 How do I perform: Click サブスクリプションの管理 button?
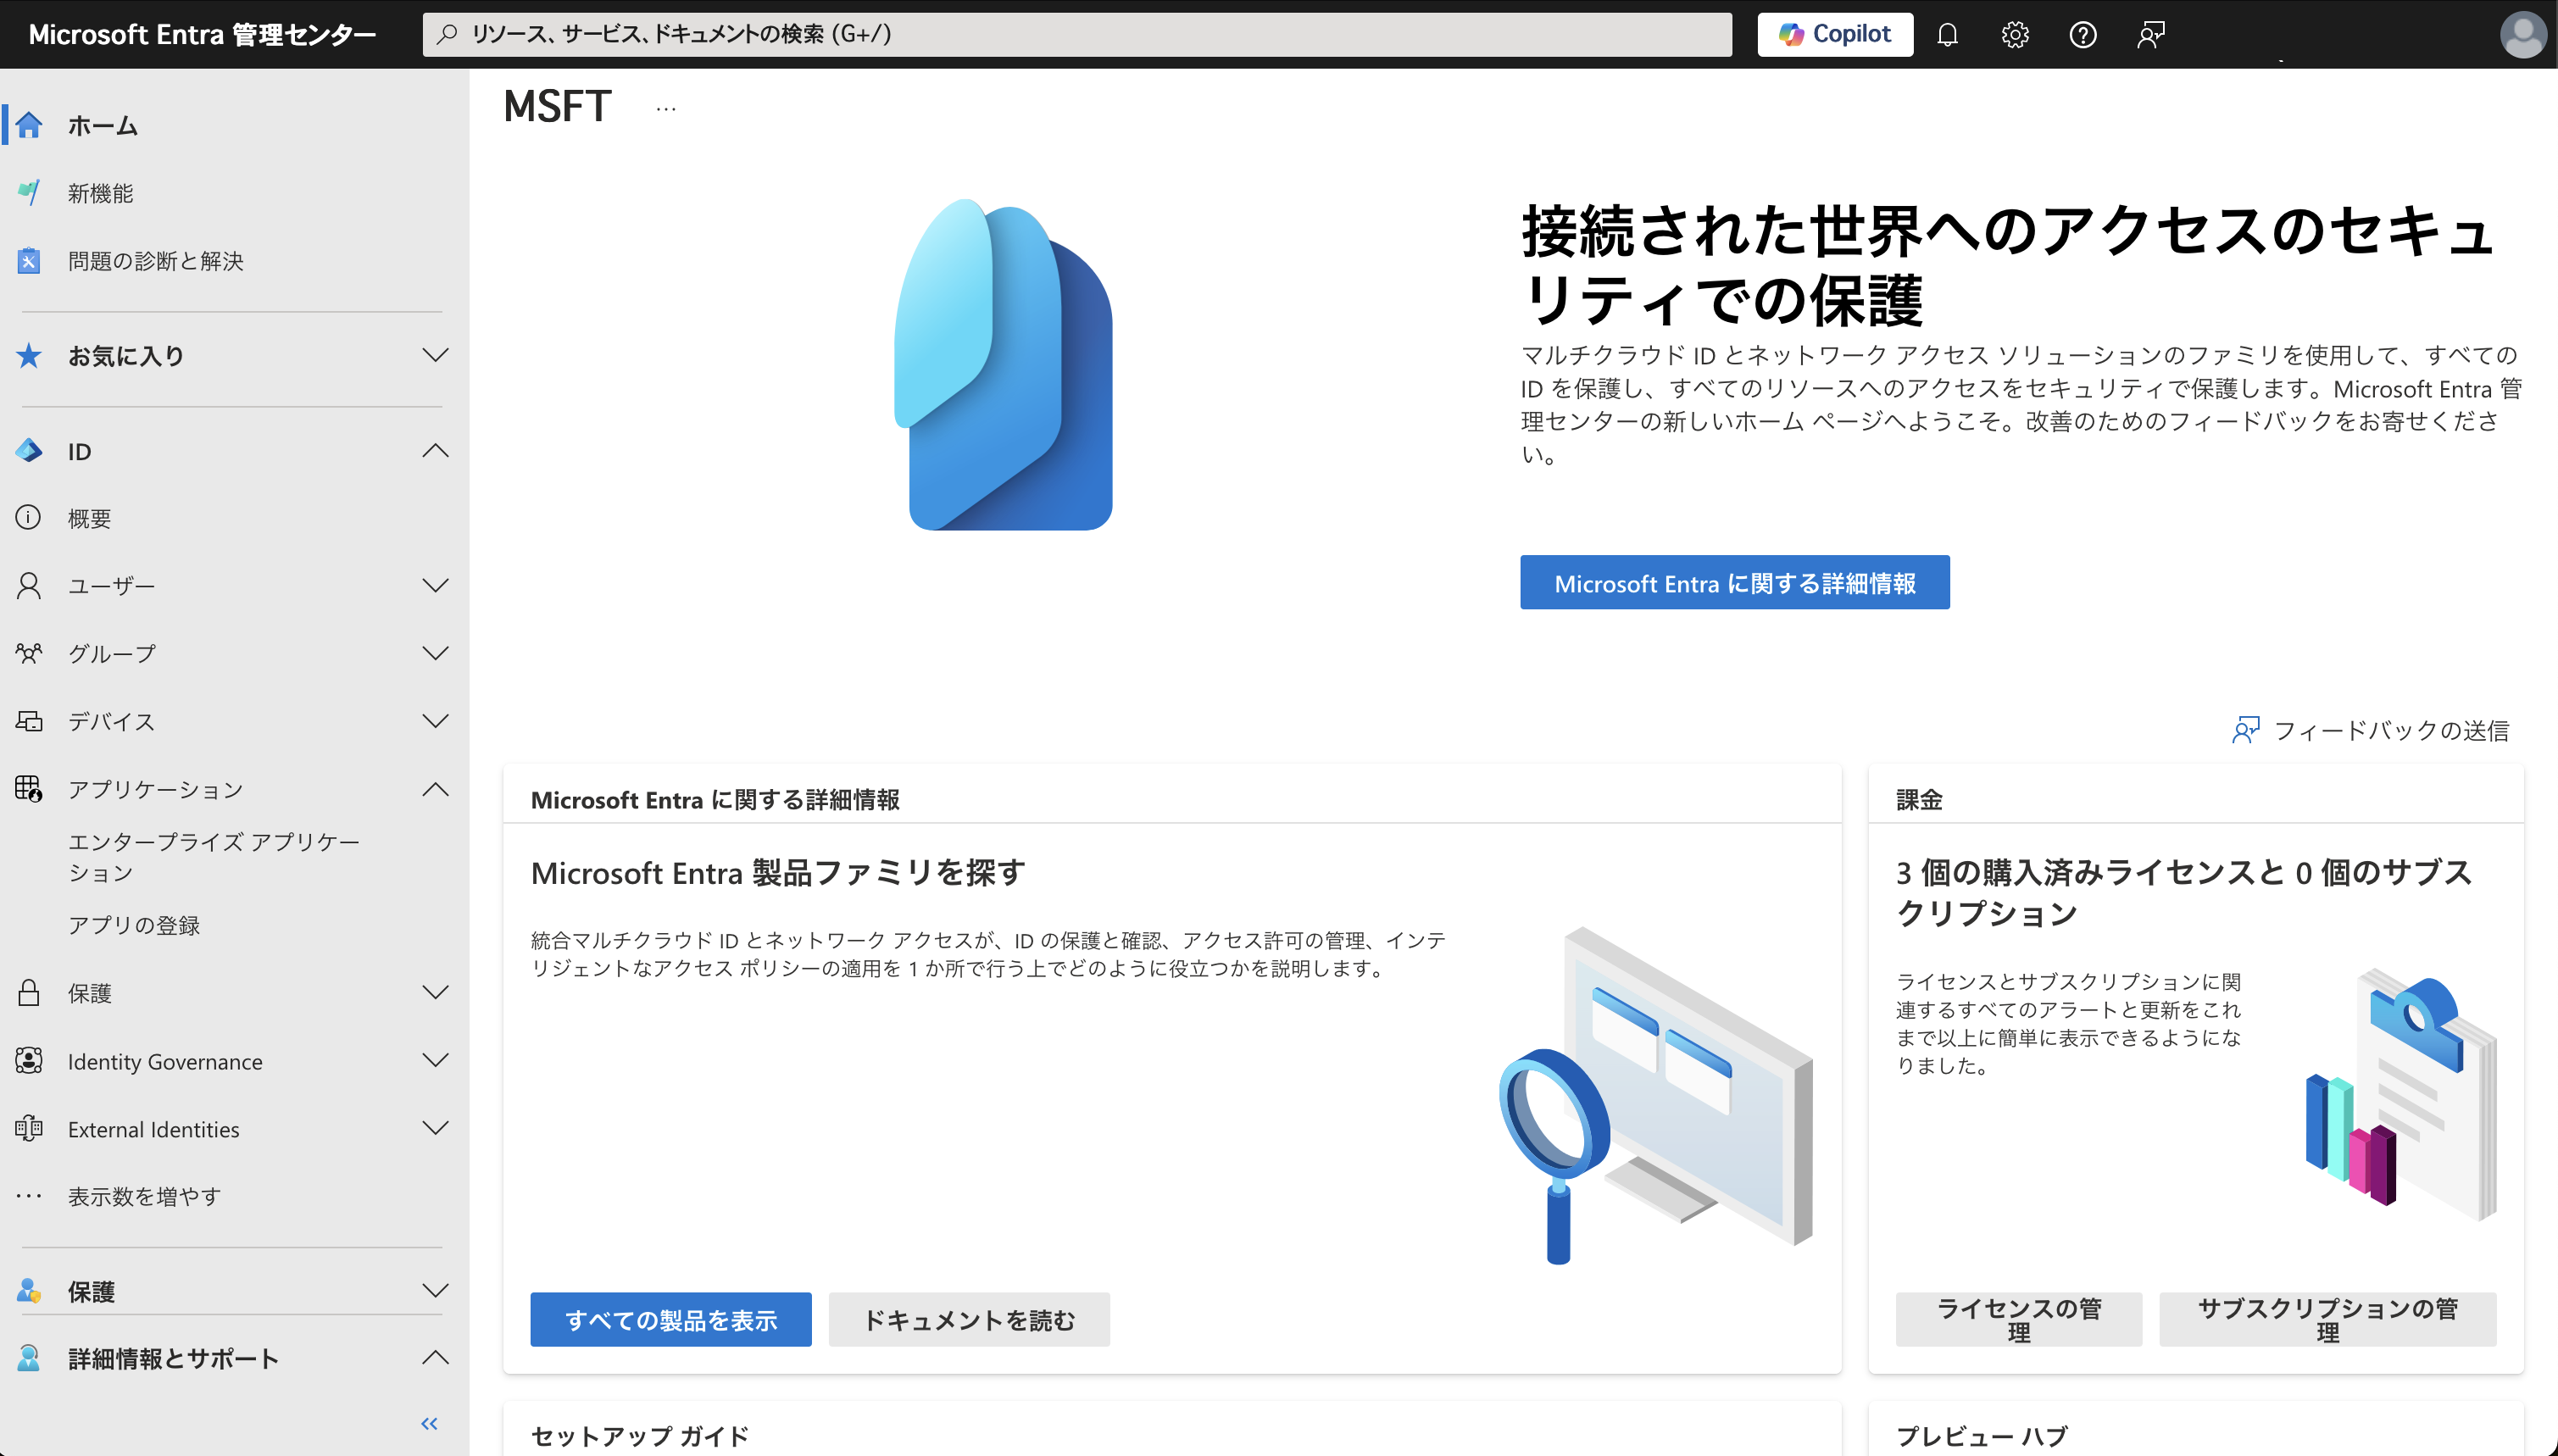coord(2327,1320)
